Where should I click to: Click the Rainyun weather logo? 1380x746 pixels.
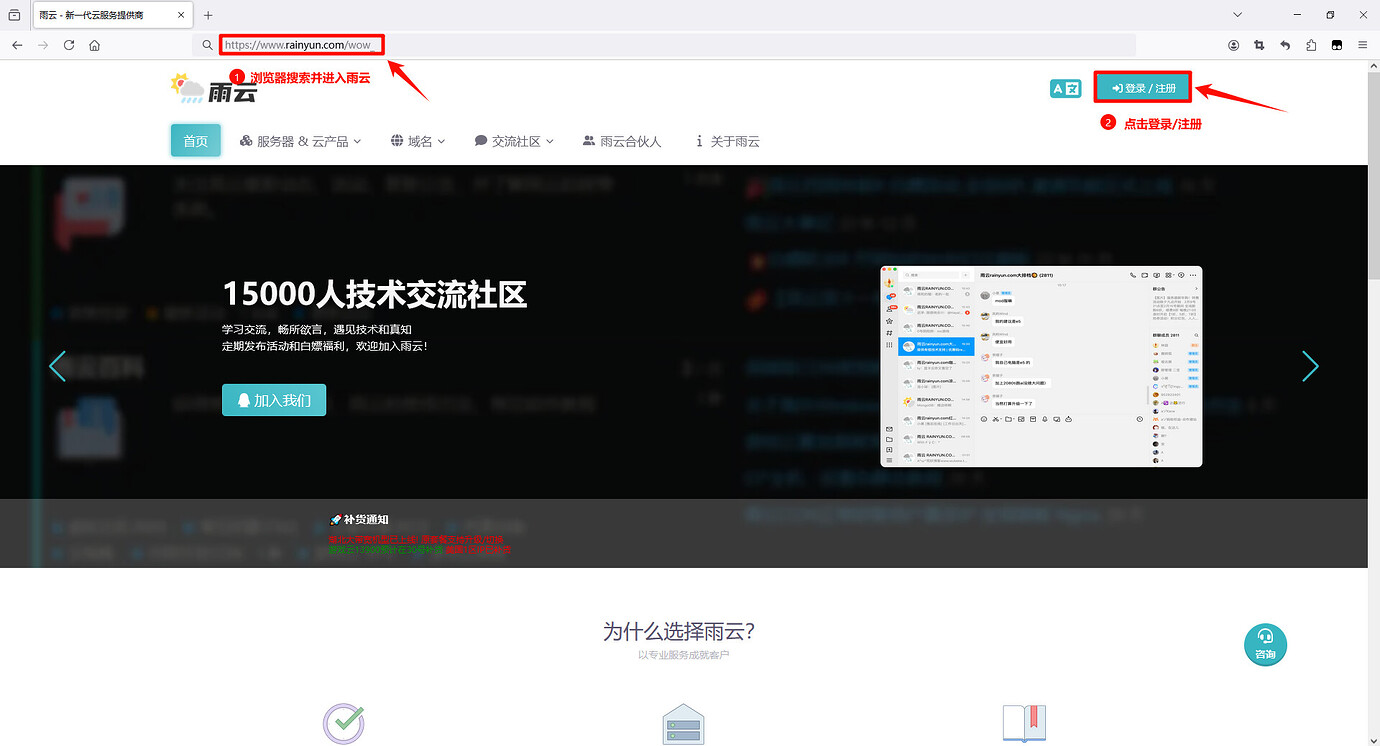pyautogui.click(x=185, y=88)
